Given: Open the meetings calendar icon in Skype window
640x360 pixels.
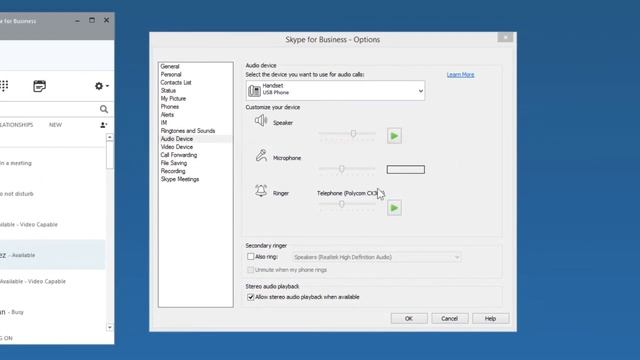Looking at the screenshot, I should tap(40, 86).
